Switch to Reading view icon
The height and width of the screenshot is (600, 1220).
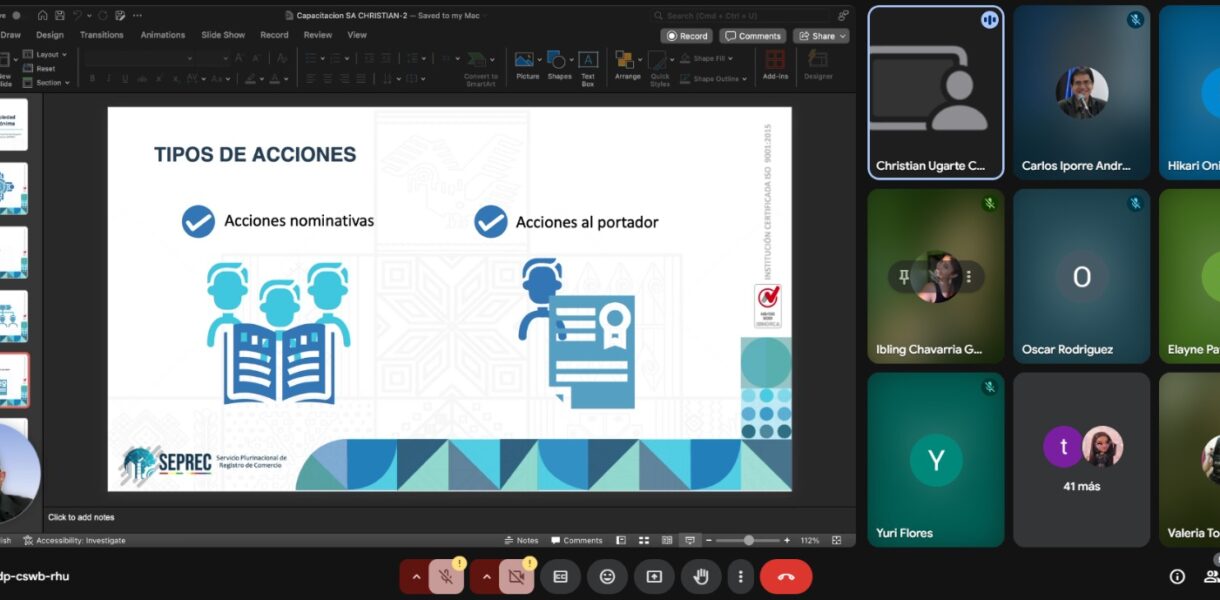667,540
